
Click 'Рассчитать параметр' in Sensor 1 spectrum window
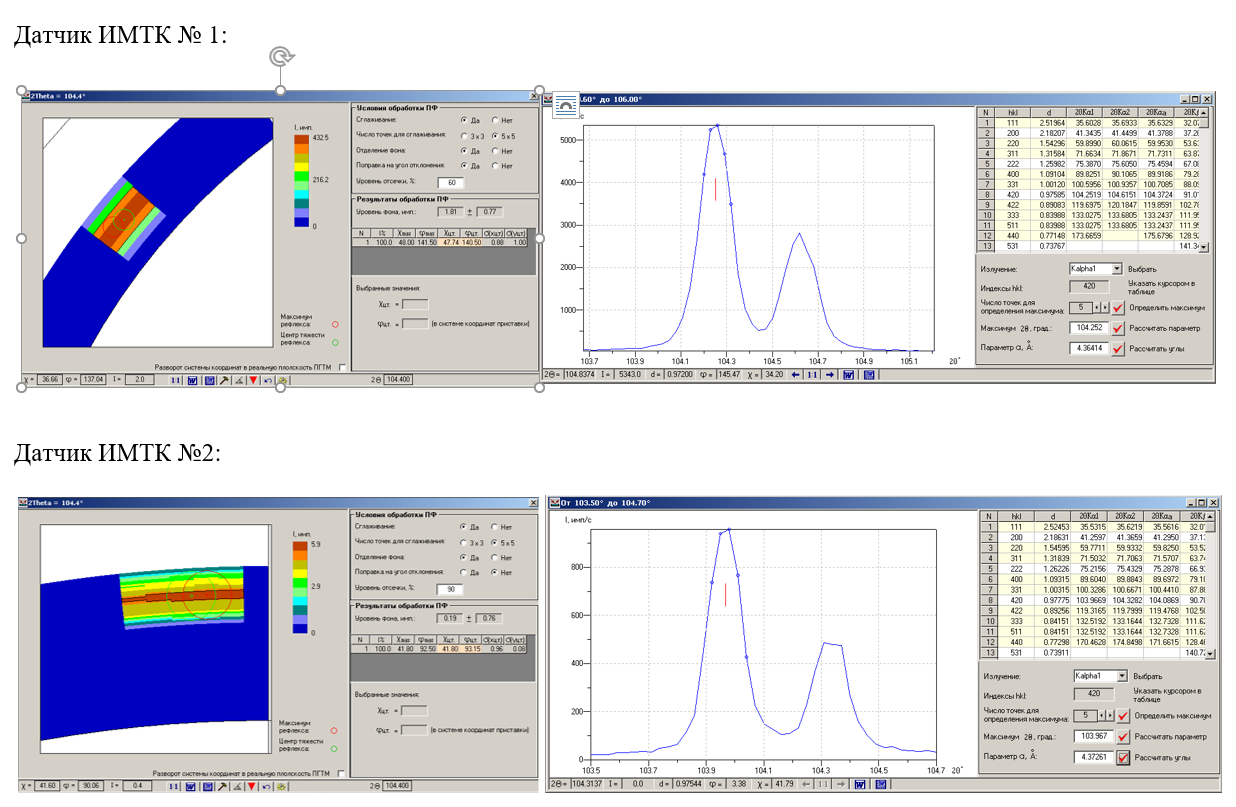(x=1164, y=328)
